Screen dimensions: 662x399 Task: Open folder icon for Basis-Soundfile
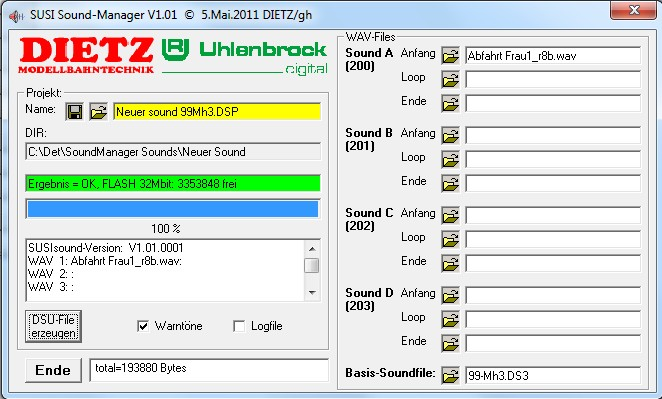pos(450,375)
